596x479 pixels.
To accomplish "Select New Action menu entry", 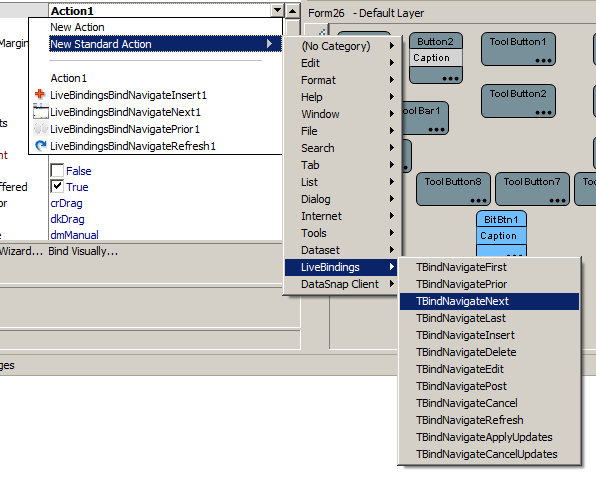I will pos(77,27).
